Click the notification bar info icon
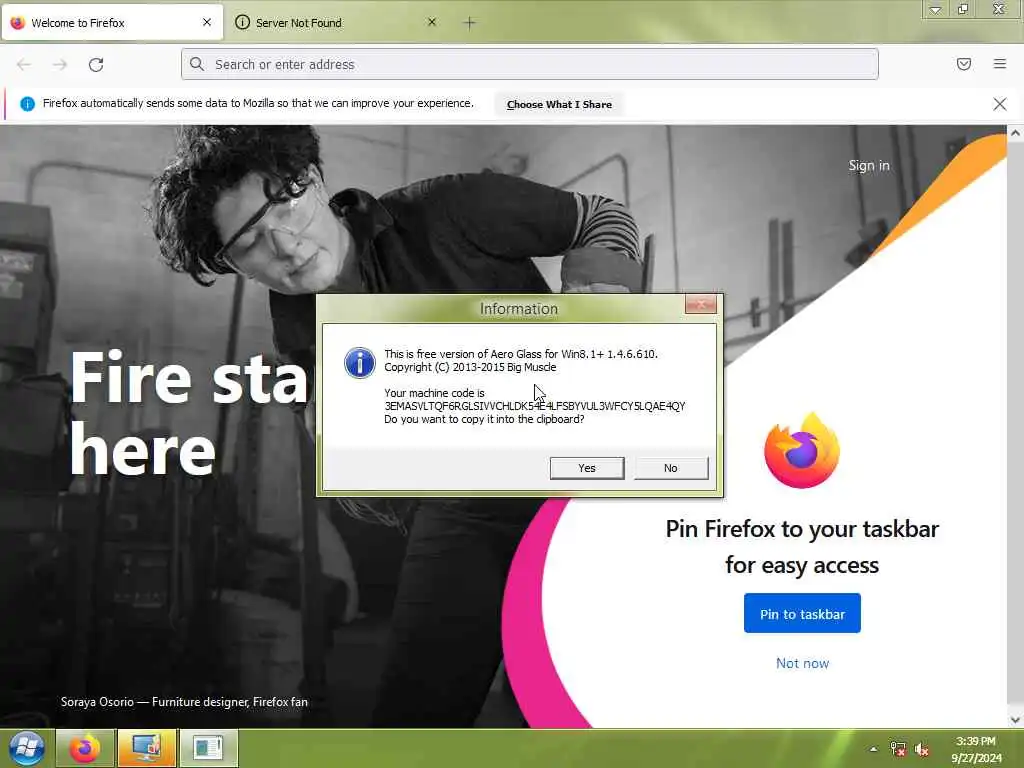This screenshot has height=768, width=1024. point(27,104)
